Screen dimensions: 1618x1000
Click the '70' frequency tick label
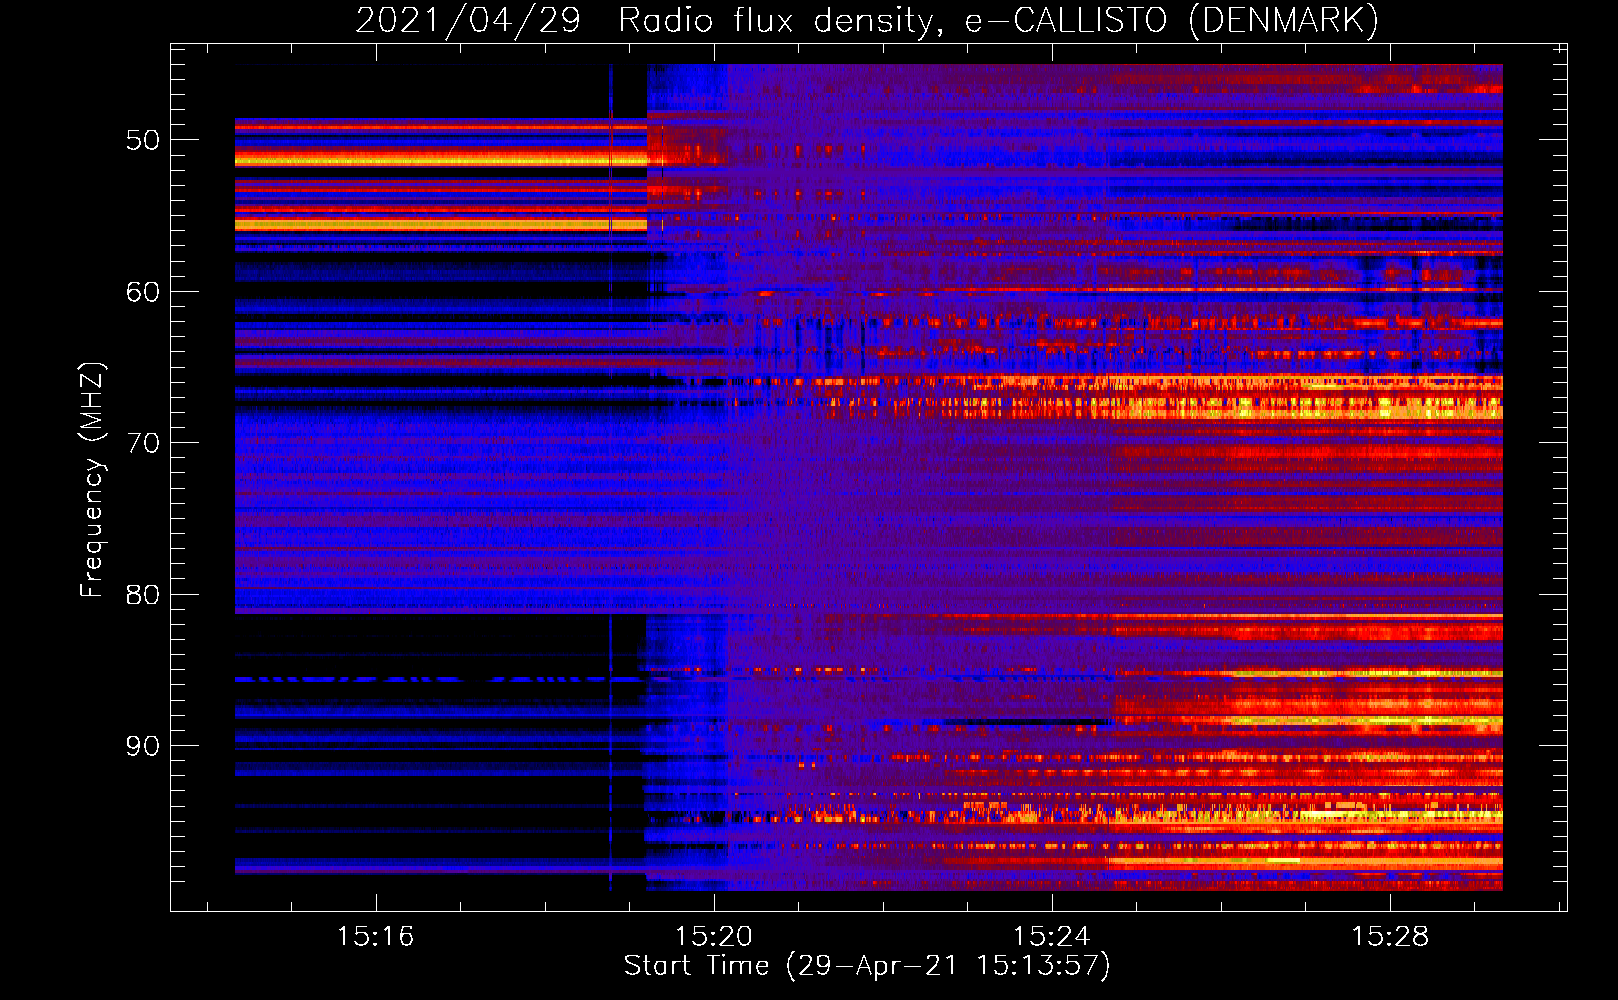(143, 443)
